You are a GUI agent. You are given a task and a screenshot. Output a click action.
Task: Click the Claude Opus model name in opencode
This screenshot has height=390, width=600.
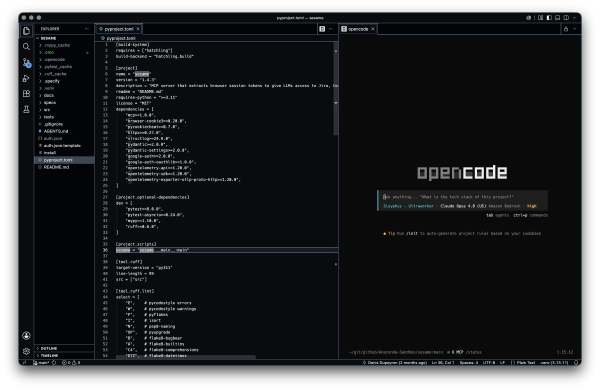[x=463, y=206]
